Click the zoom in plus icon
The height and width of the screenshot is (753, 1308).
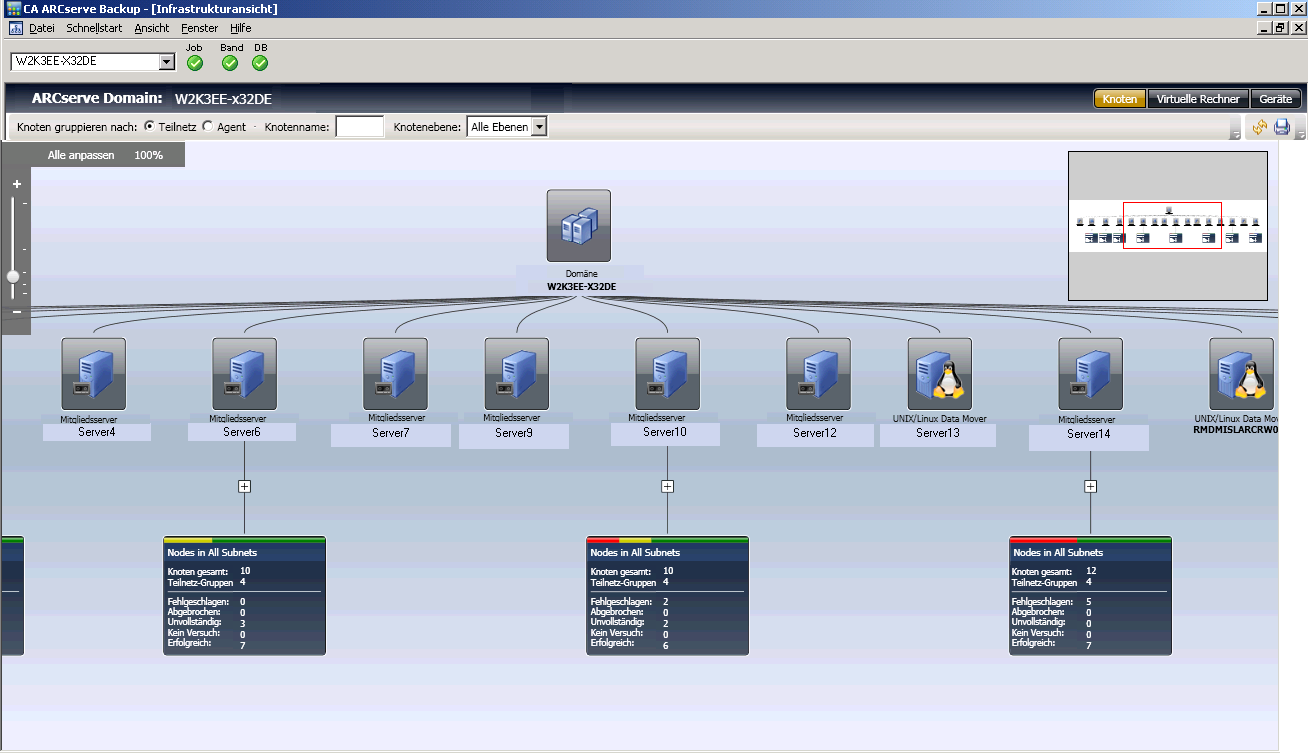pos(17,184)
